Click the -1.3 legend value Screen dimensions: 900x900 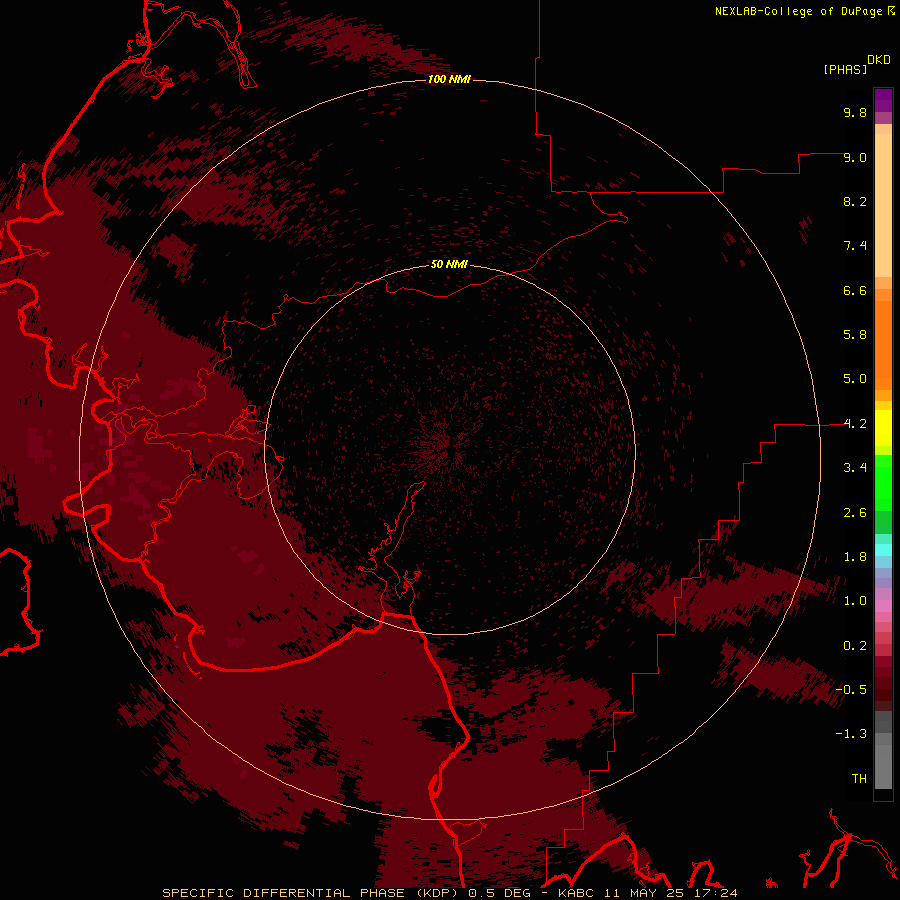tap(851, 734)
